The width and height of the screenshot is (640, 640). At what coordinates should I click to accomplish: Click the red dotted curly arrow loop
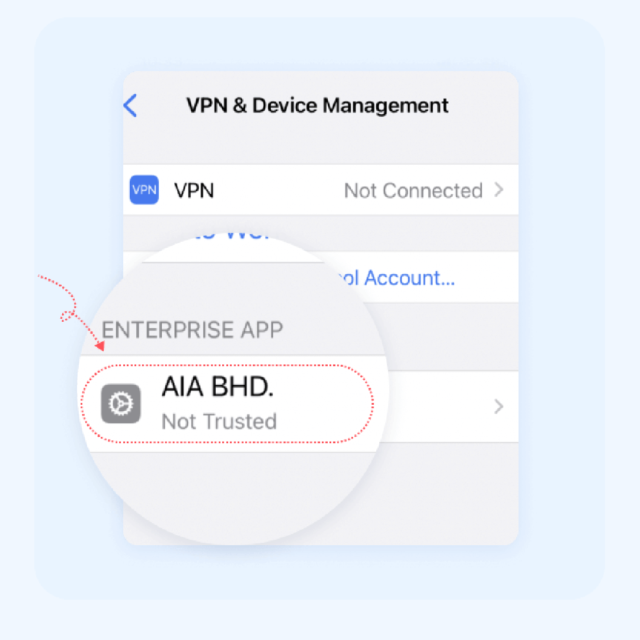point(67,317)
